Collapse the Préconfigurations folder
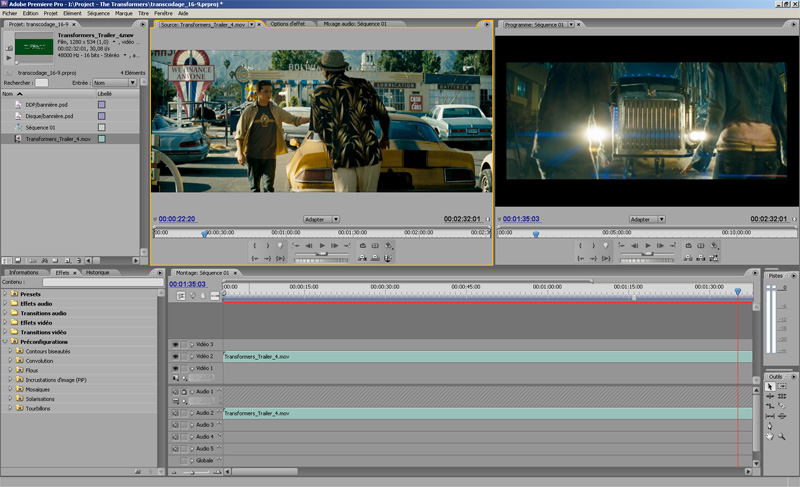The height and width of the screenshot is (487, 800). click(5, 342)
